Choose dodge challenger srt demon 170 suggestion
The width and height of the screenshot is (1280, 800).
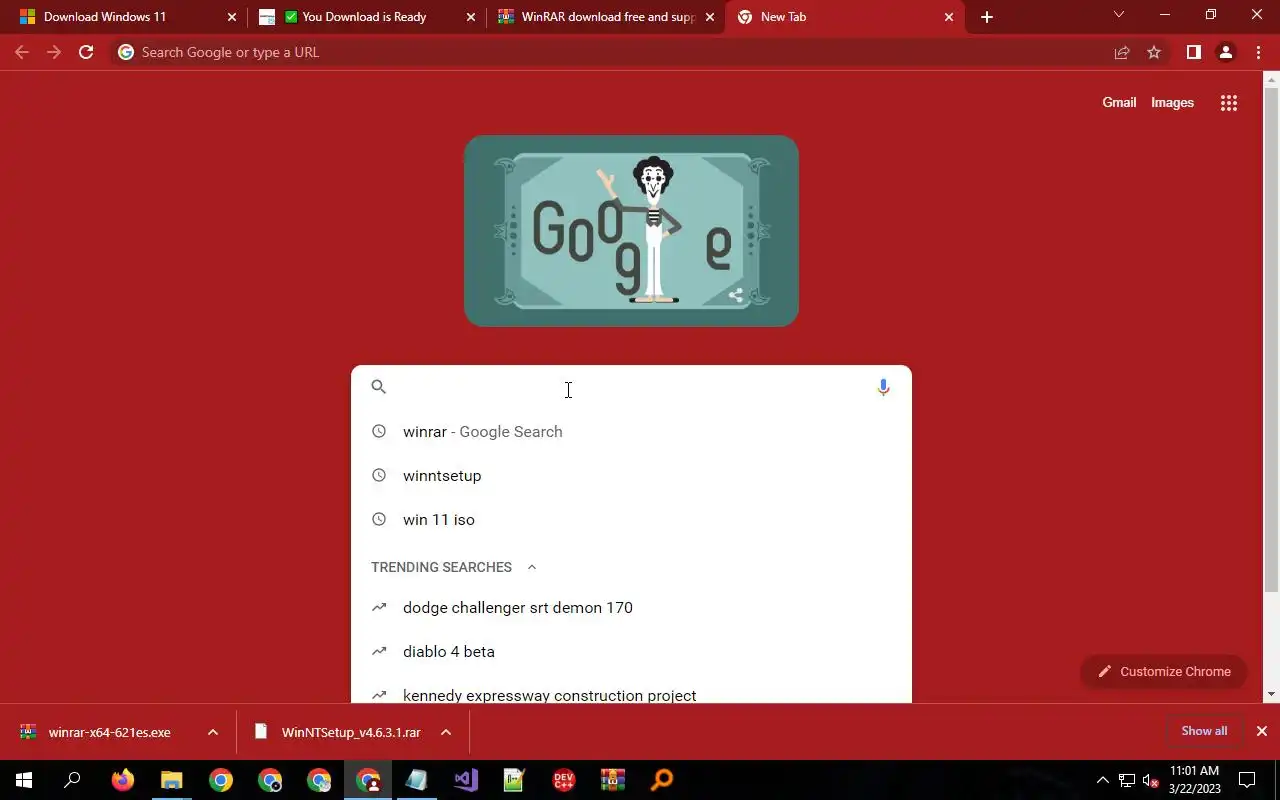(x=631, y=608)
